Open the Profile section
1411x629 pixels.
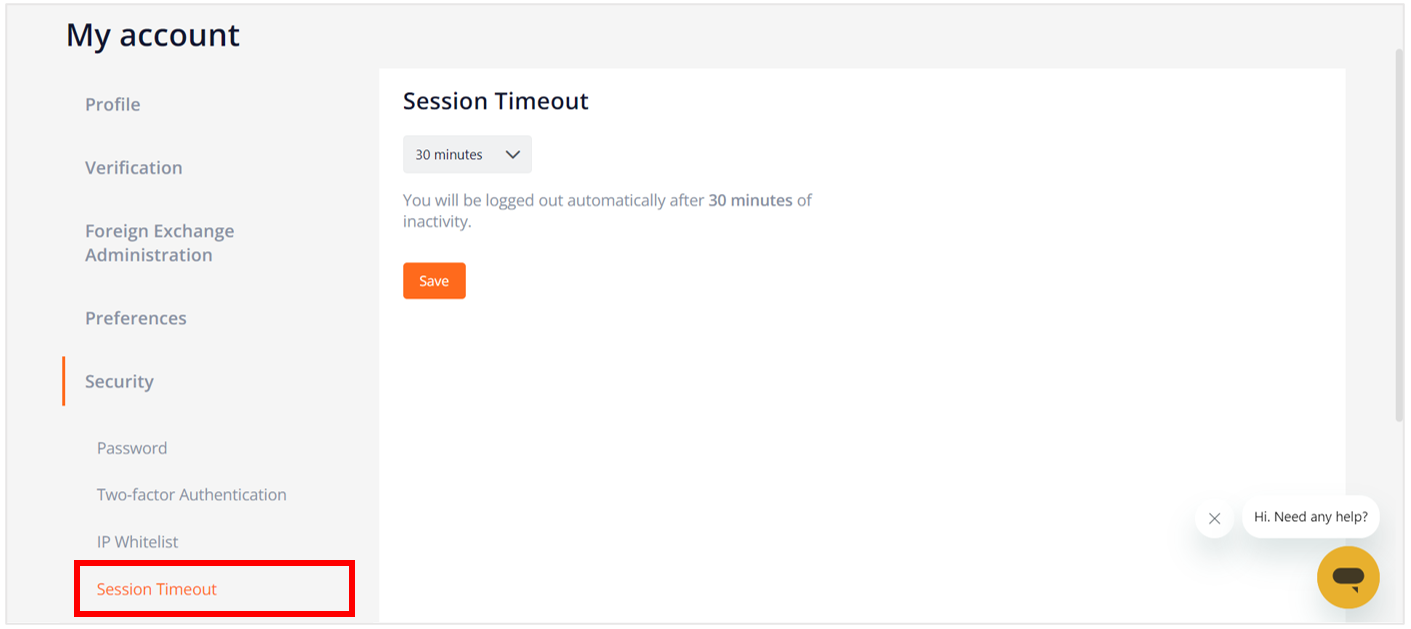pos(113,105)
